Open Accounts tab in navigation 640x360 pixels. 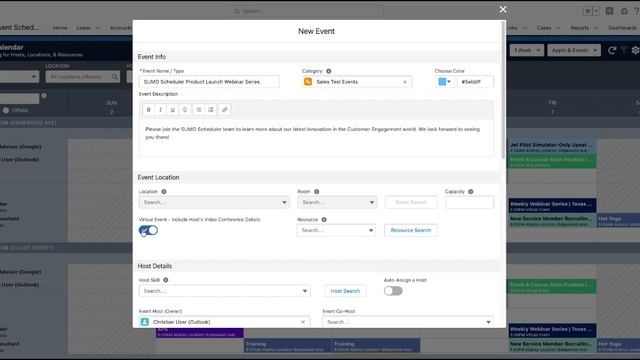(x=121, y=28)
